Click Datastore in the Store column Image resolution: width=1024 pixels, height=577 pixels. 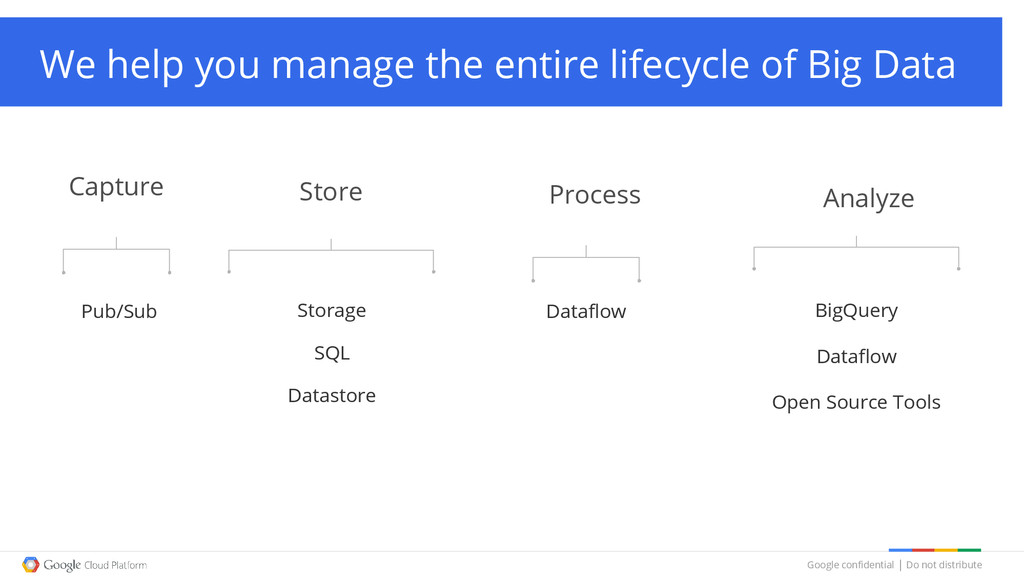point(332,396)
